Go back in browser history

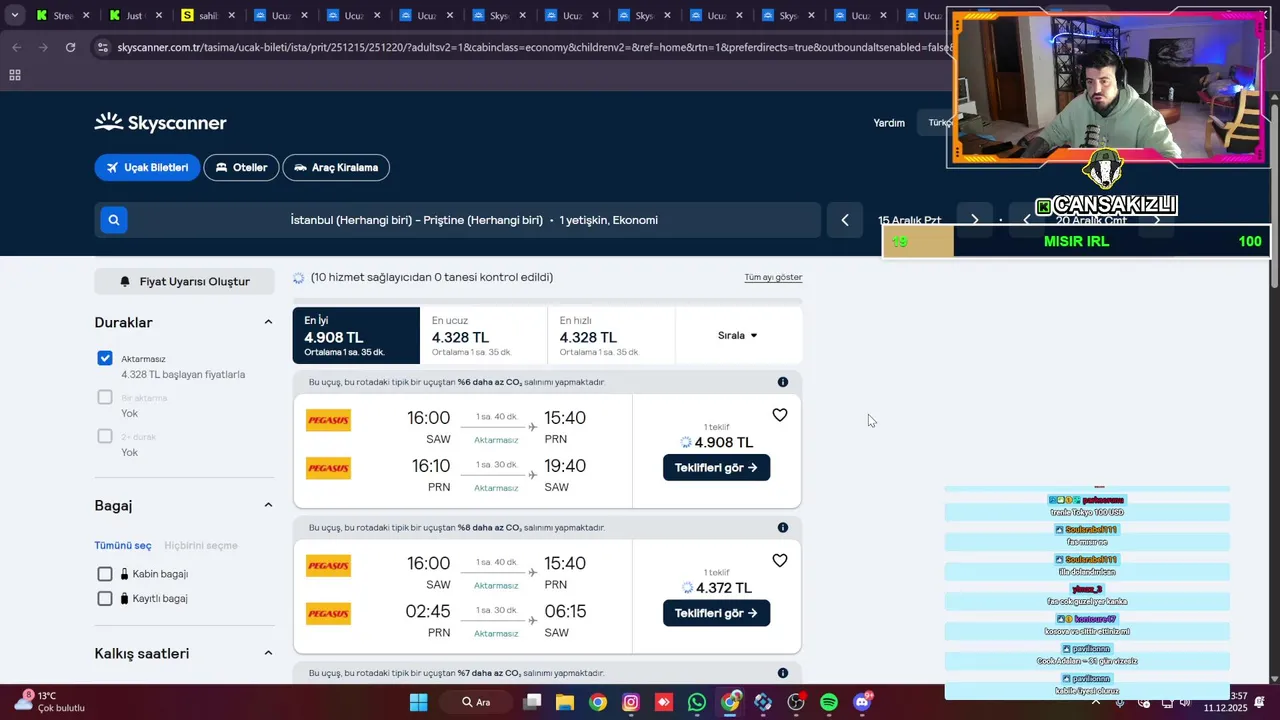click(17, 47)
